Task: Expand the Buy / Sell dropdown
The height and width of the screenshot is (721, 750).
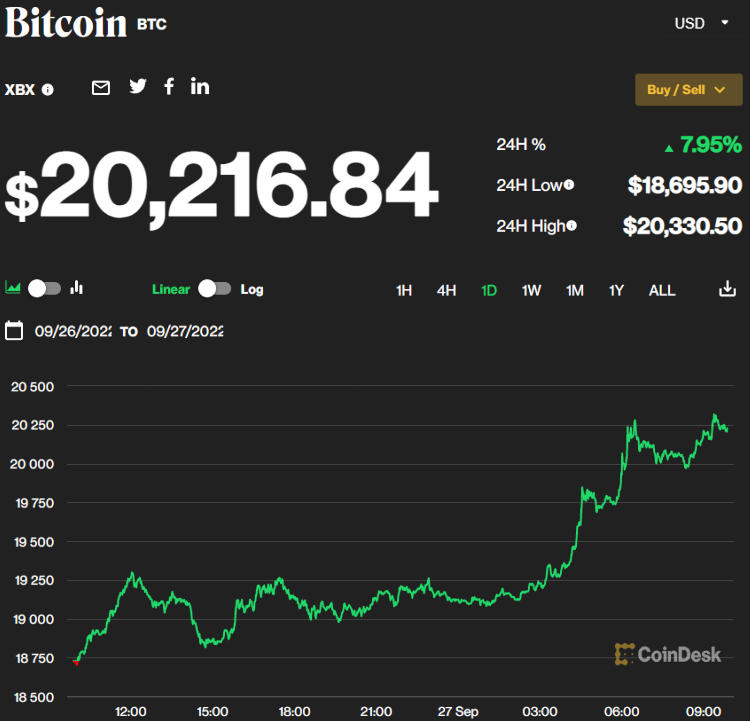Action: [x=688, y=90]
